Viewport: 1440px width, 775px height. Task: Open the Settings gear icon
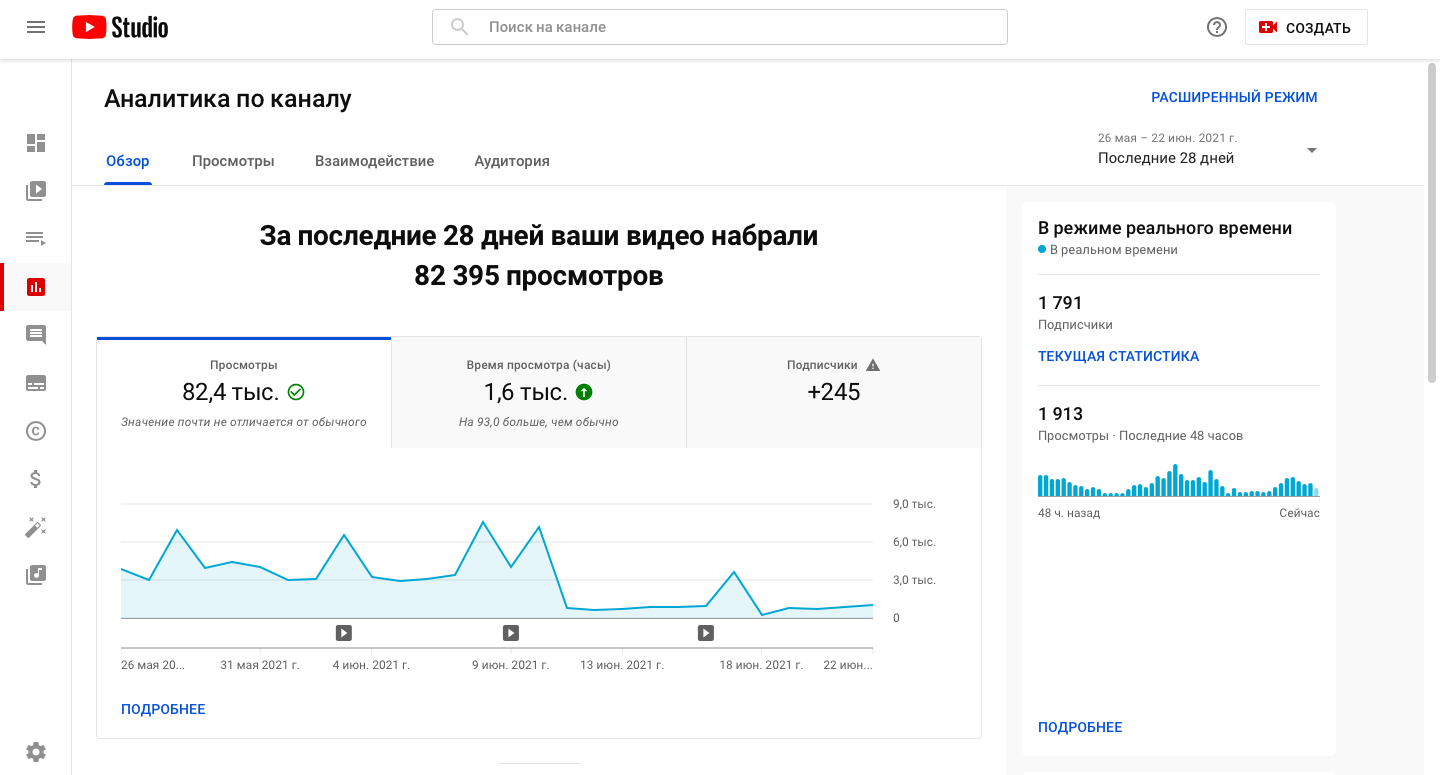pyautogui.click(x=36, y=752)
